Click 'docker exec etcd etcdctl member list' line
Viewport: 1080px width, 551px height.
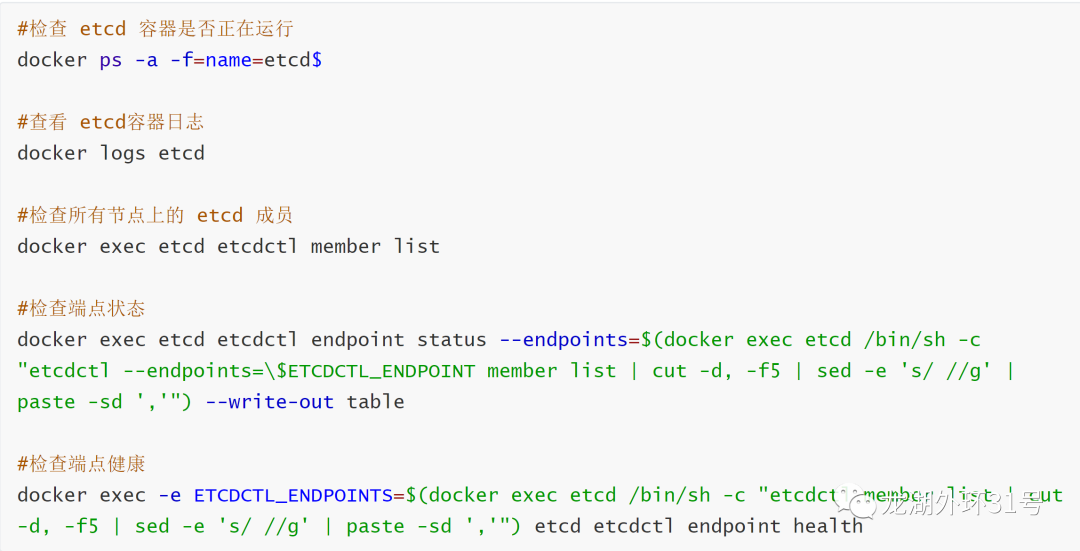click(x=228, y=246)
